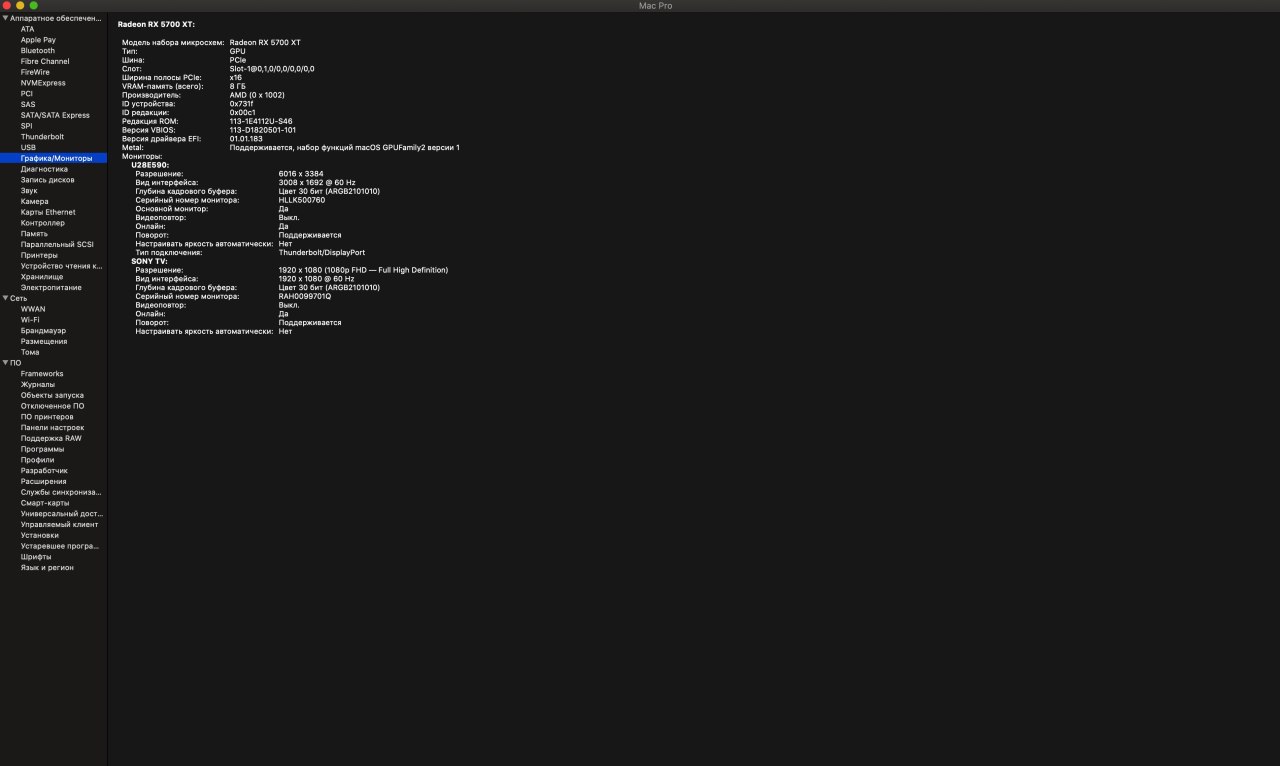
Task: Select ATA in the sidebar
Action: pos(27,29)
